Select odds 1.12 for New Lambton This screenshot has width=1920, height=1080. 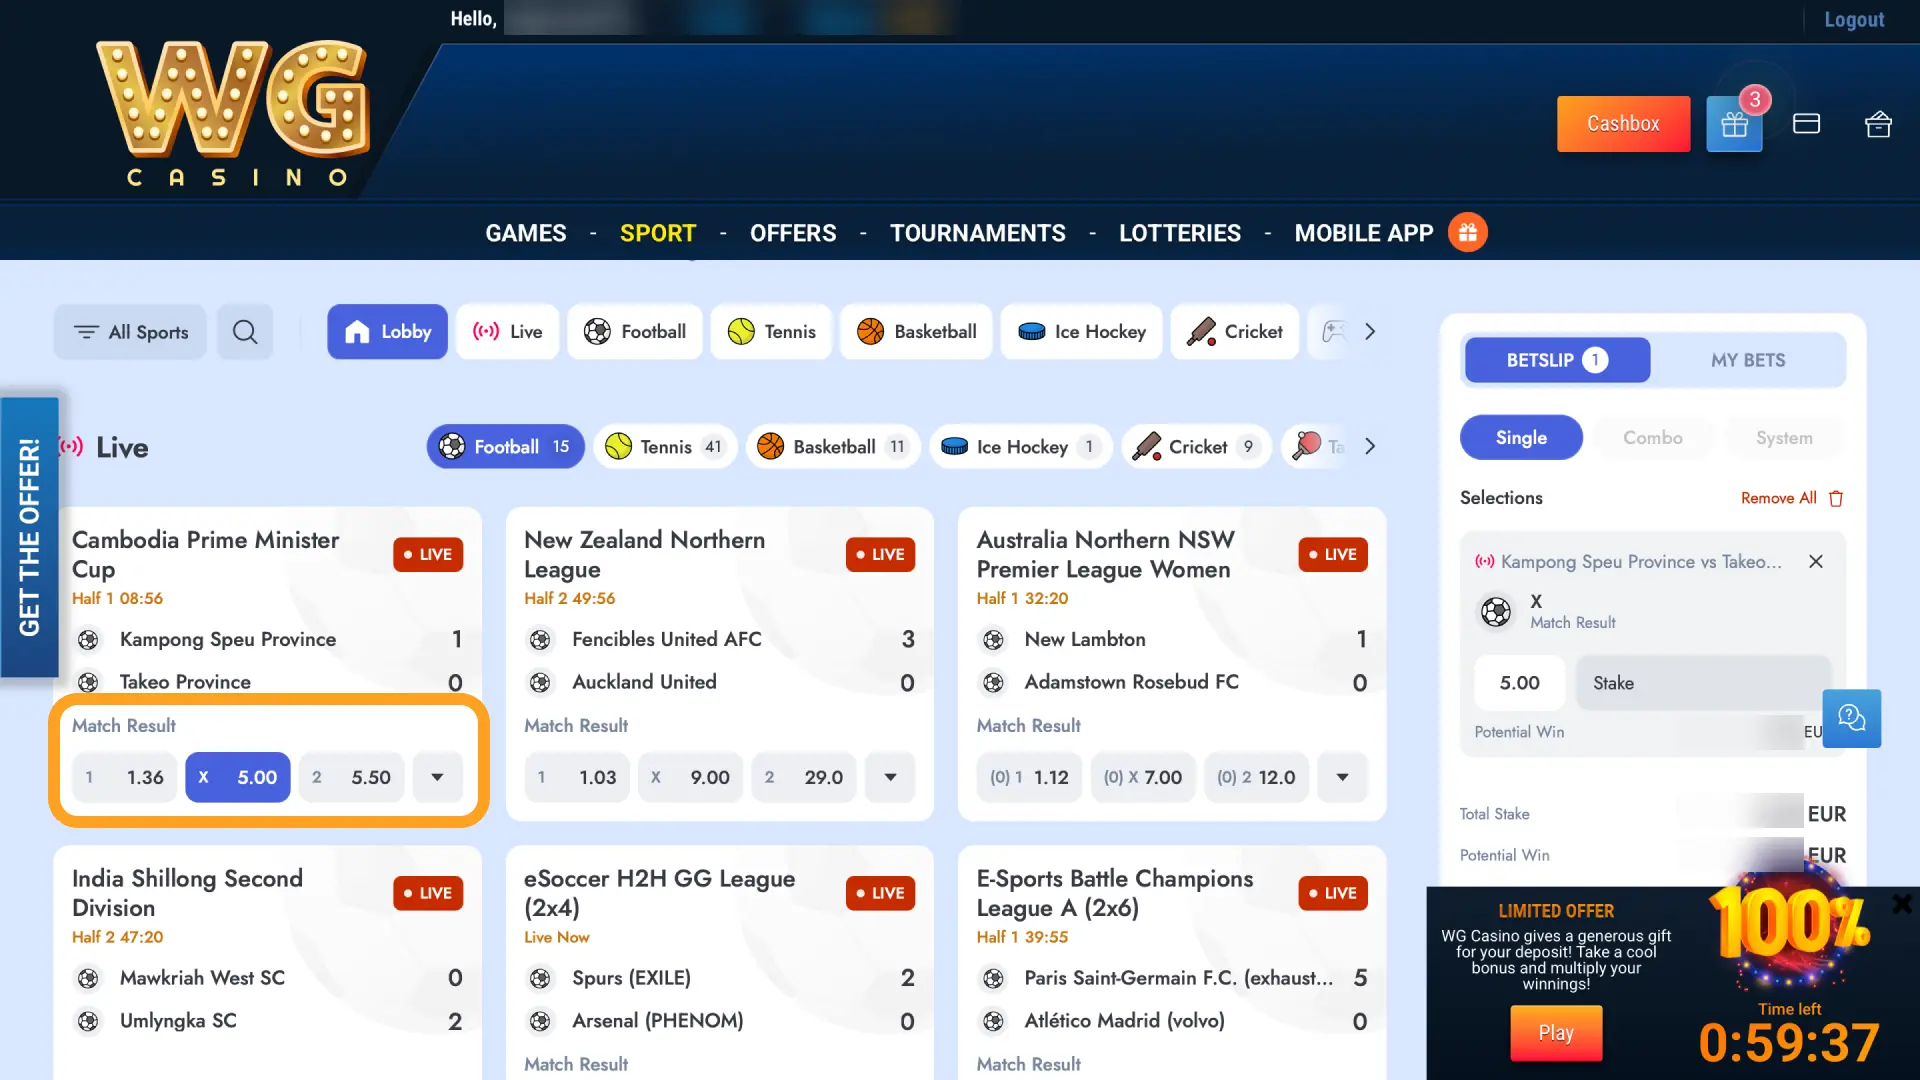[1030, 777]
